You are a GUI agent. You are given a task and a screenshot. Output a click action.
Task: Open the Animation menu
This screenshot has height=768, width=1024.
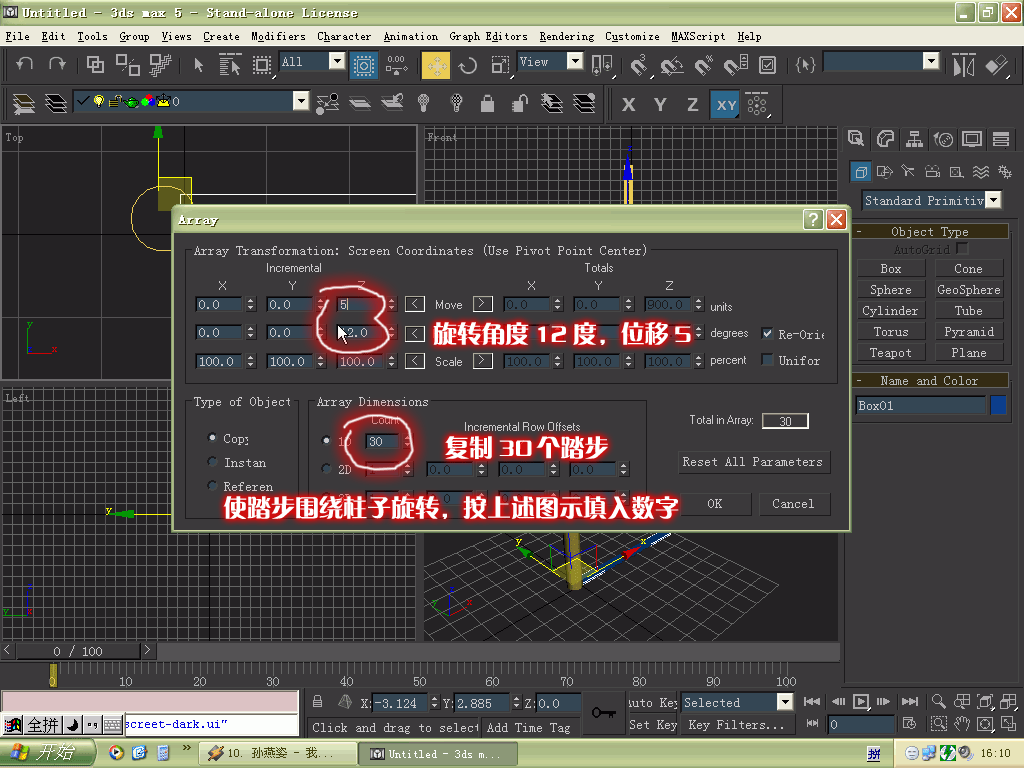pyautogui.click(x=411, y=37)
